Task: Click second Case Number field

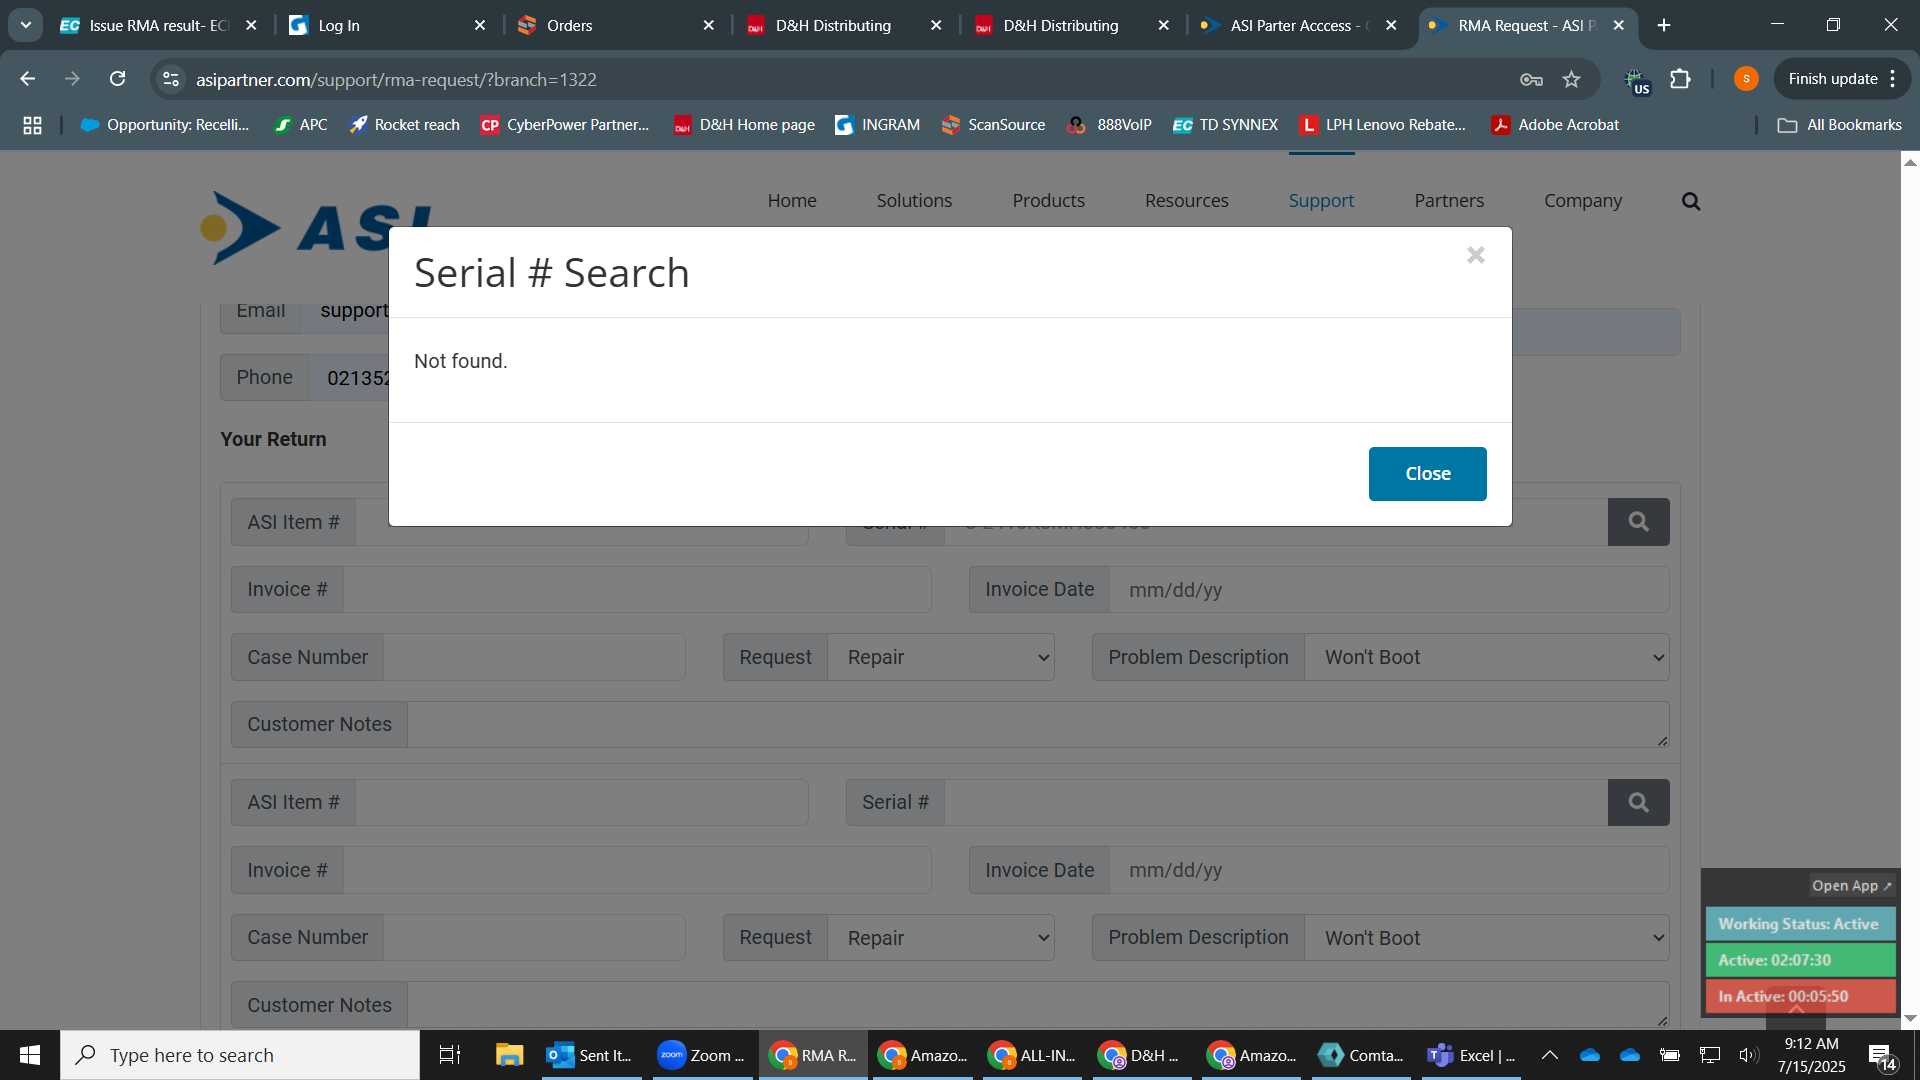Action: [x=534, y=938]
